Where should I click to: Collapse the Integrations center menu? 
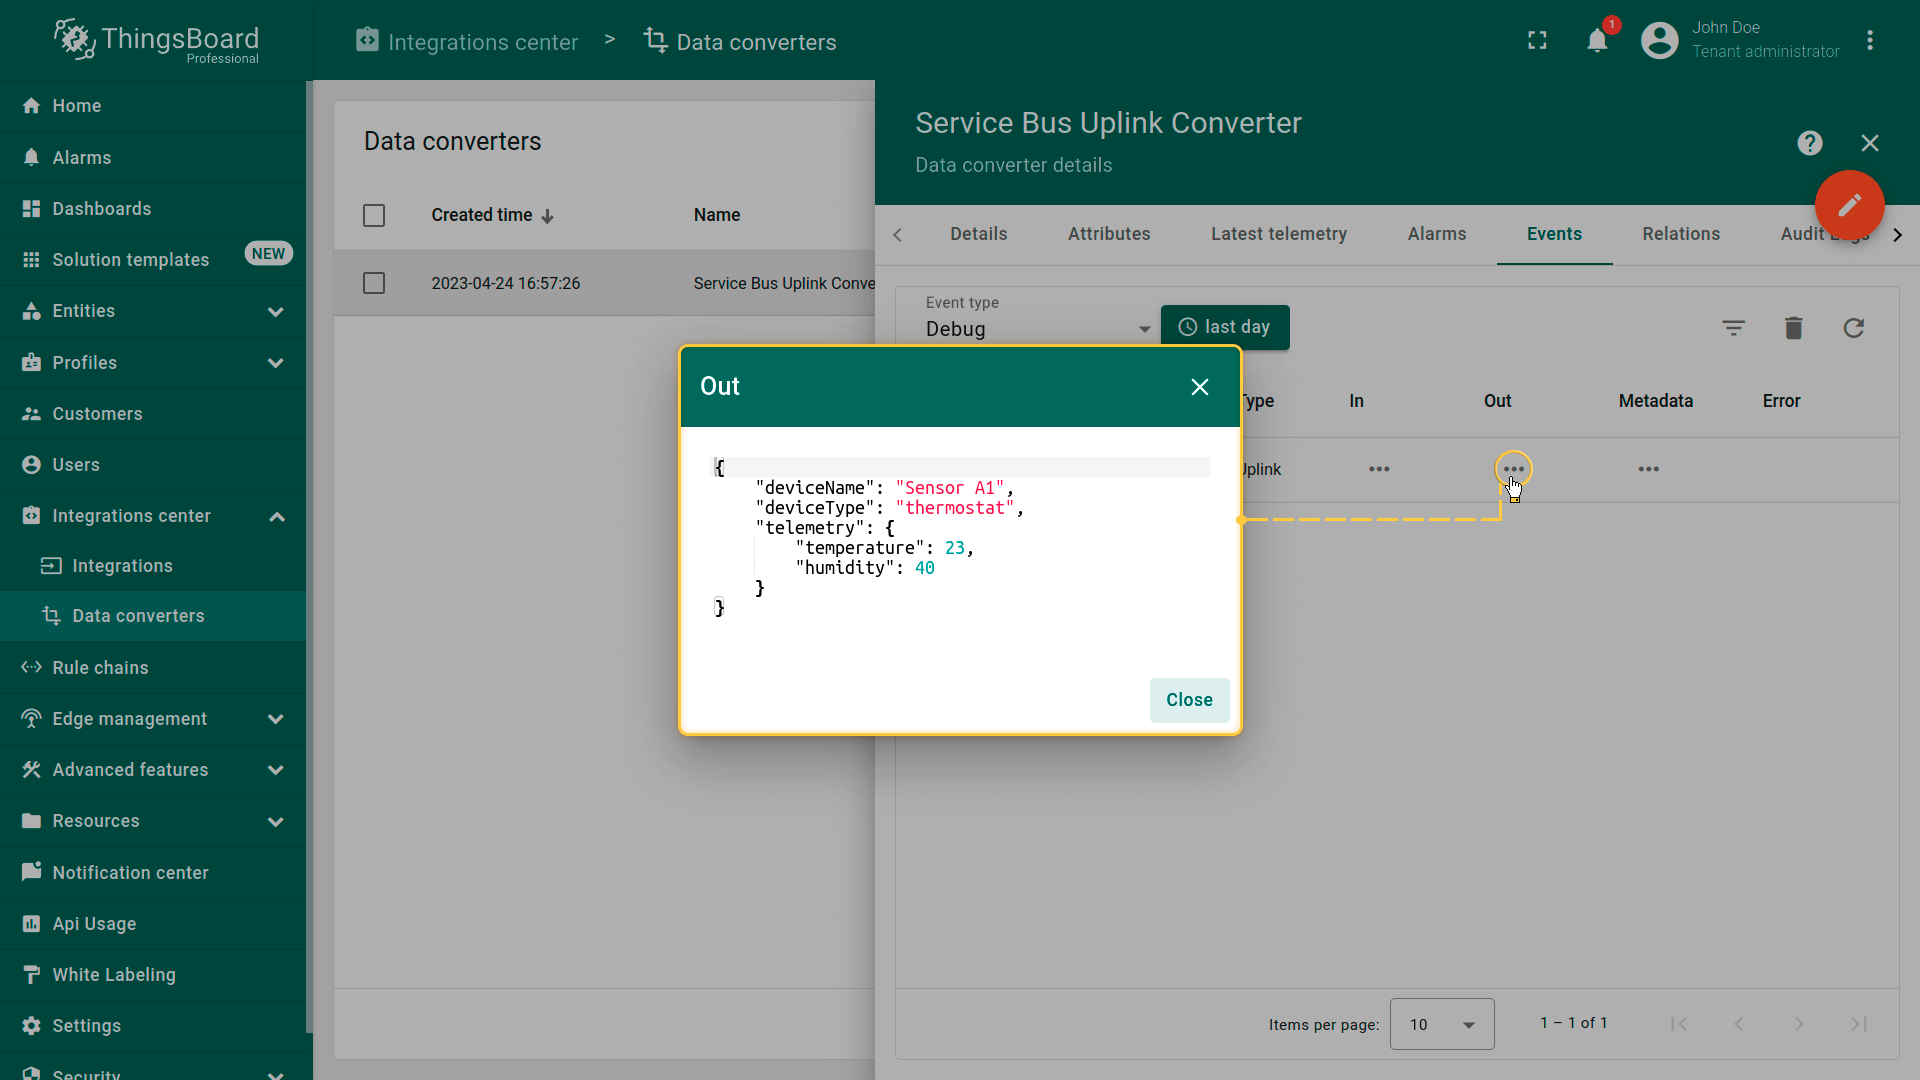(276, 517)
